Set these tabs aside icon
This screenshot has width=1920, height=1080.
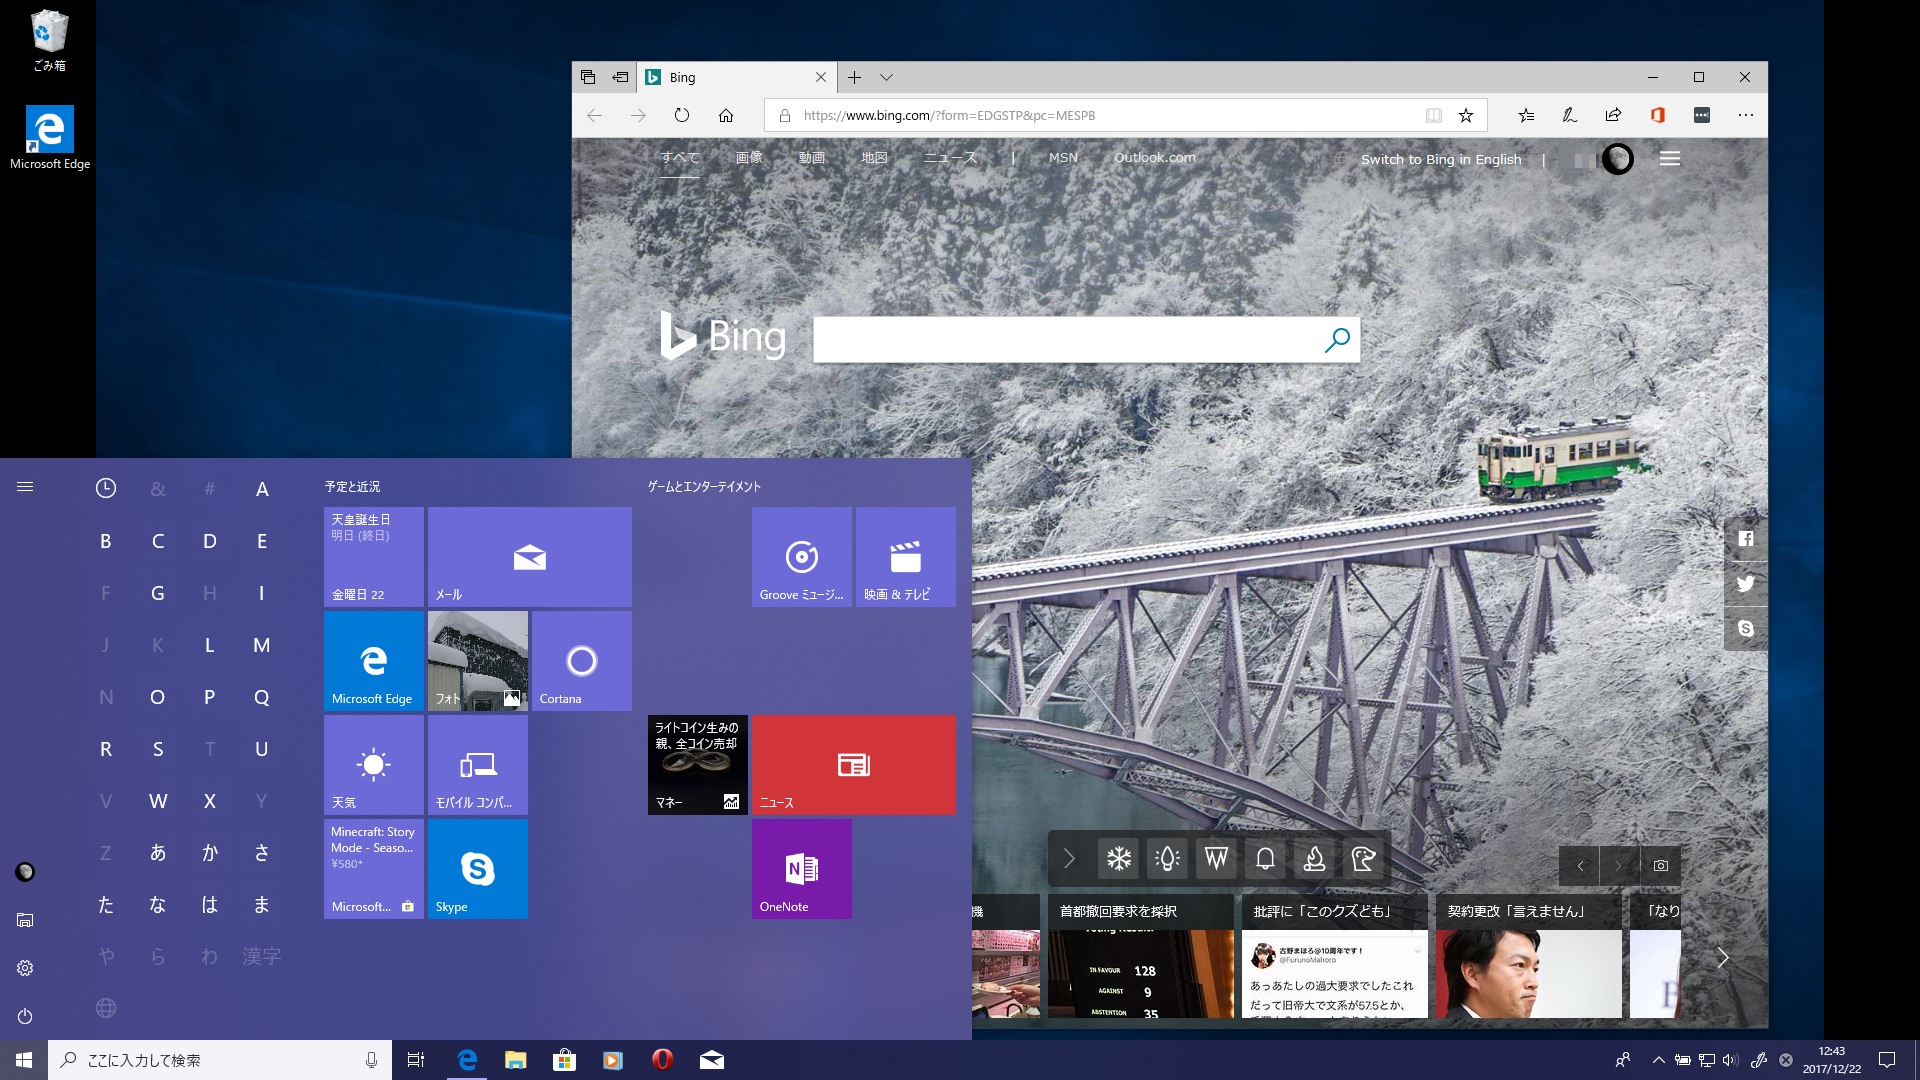(621, 77)
